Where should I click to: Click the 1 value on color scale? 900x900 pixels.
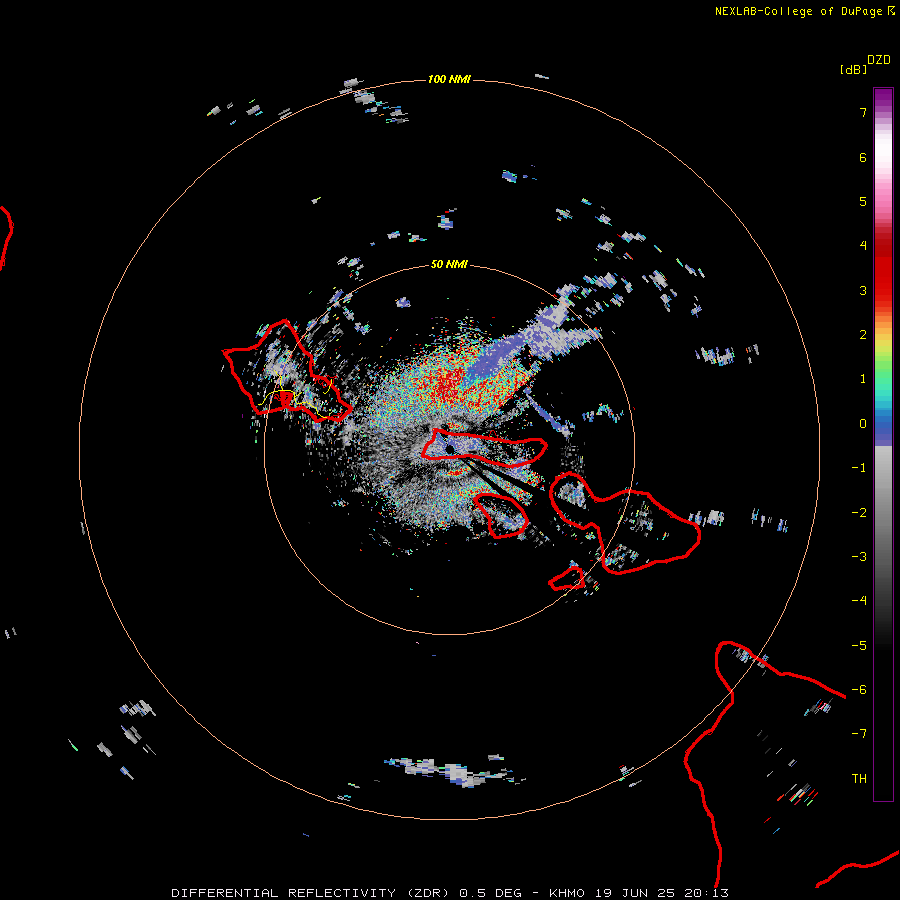[863, 379]
